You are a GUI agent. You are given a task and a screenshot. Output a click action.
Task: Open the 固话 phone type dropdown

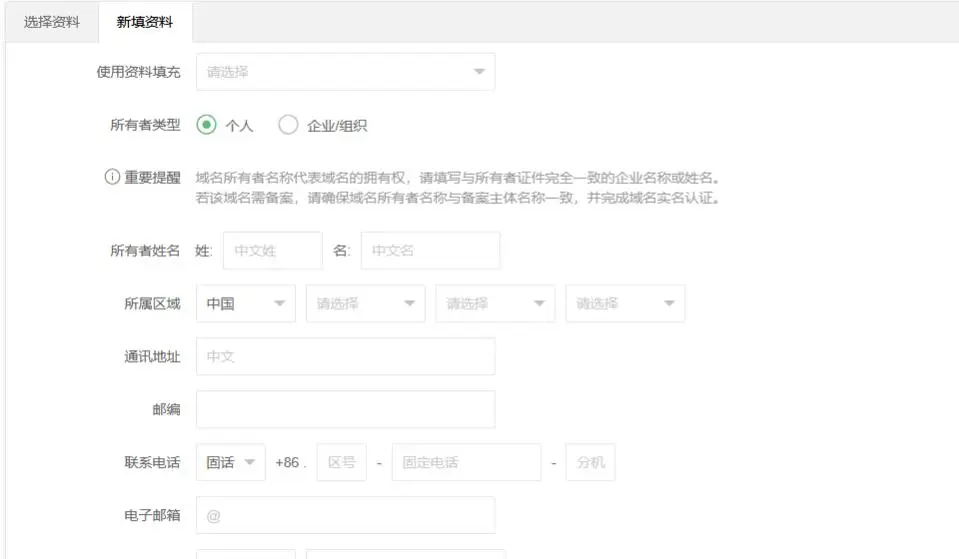(231, 462)
